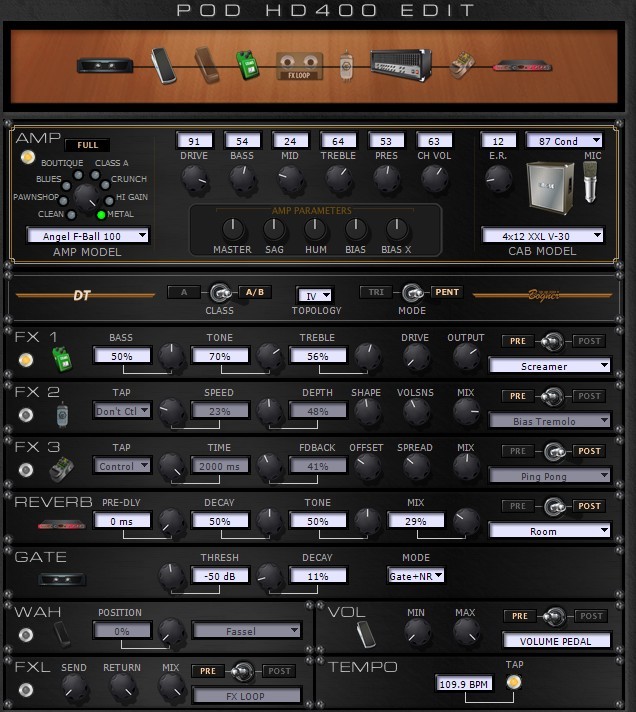Click the FULL amp button
The width and height of the screenshot is (636, 712).
coord(87,145)
